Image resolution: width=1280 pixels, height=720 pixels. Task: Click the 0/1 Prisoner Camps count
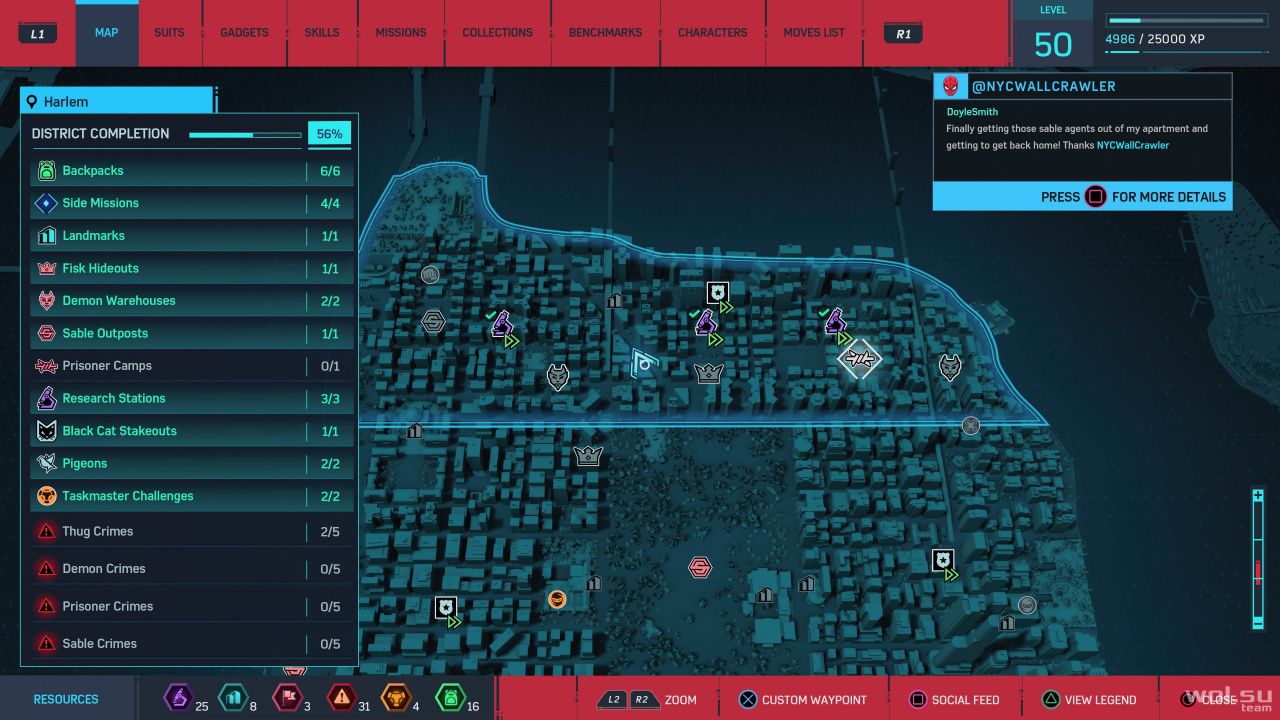pos(330,366)
